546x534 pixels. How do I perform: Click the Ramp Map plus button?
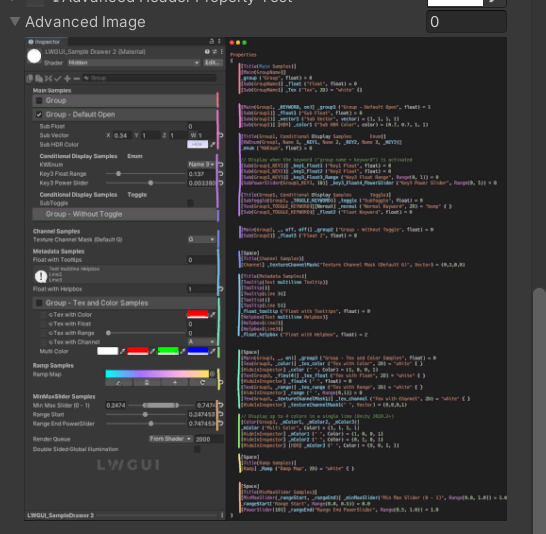(175, 383)
